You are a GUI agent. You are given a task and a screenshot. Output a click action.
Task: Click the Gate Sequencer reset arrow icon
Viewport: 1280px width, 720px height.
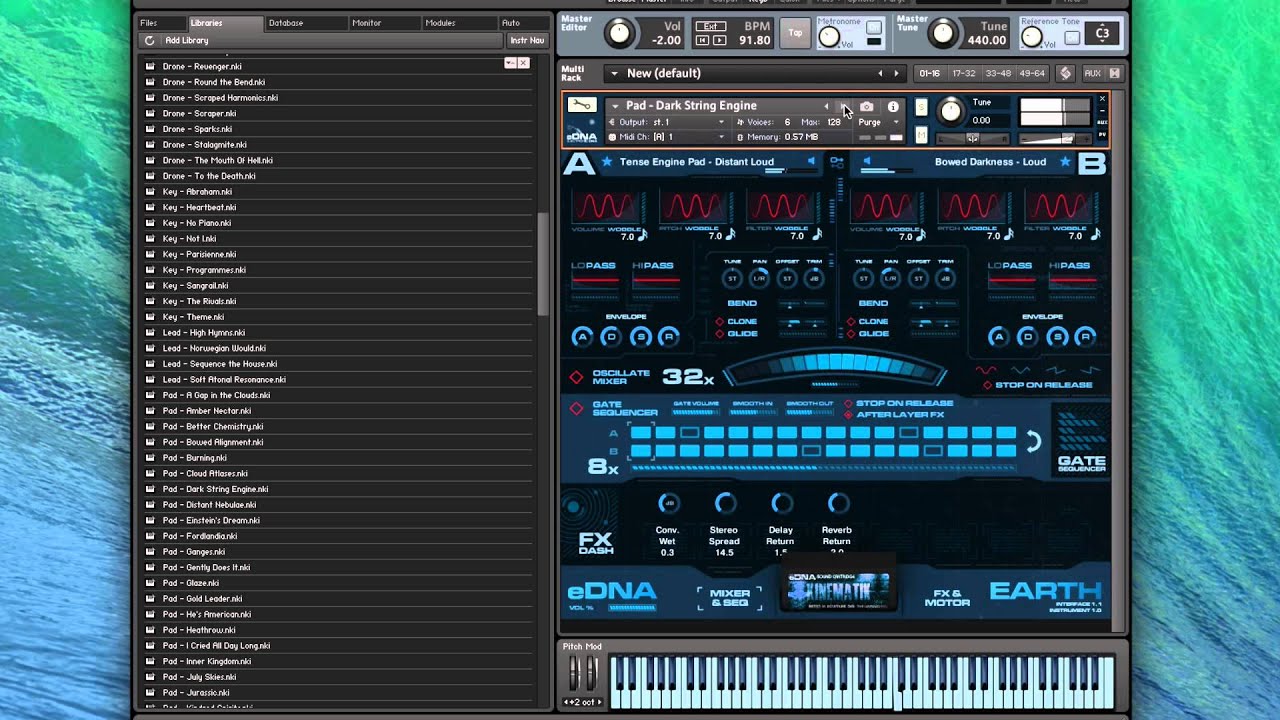(1033, 441)
